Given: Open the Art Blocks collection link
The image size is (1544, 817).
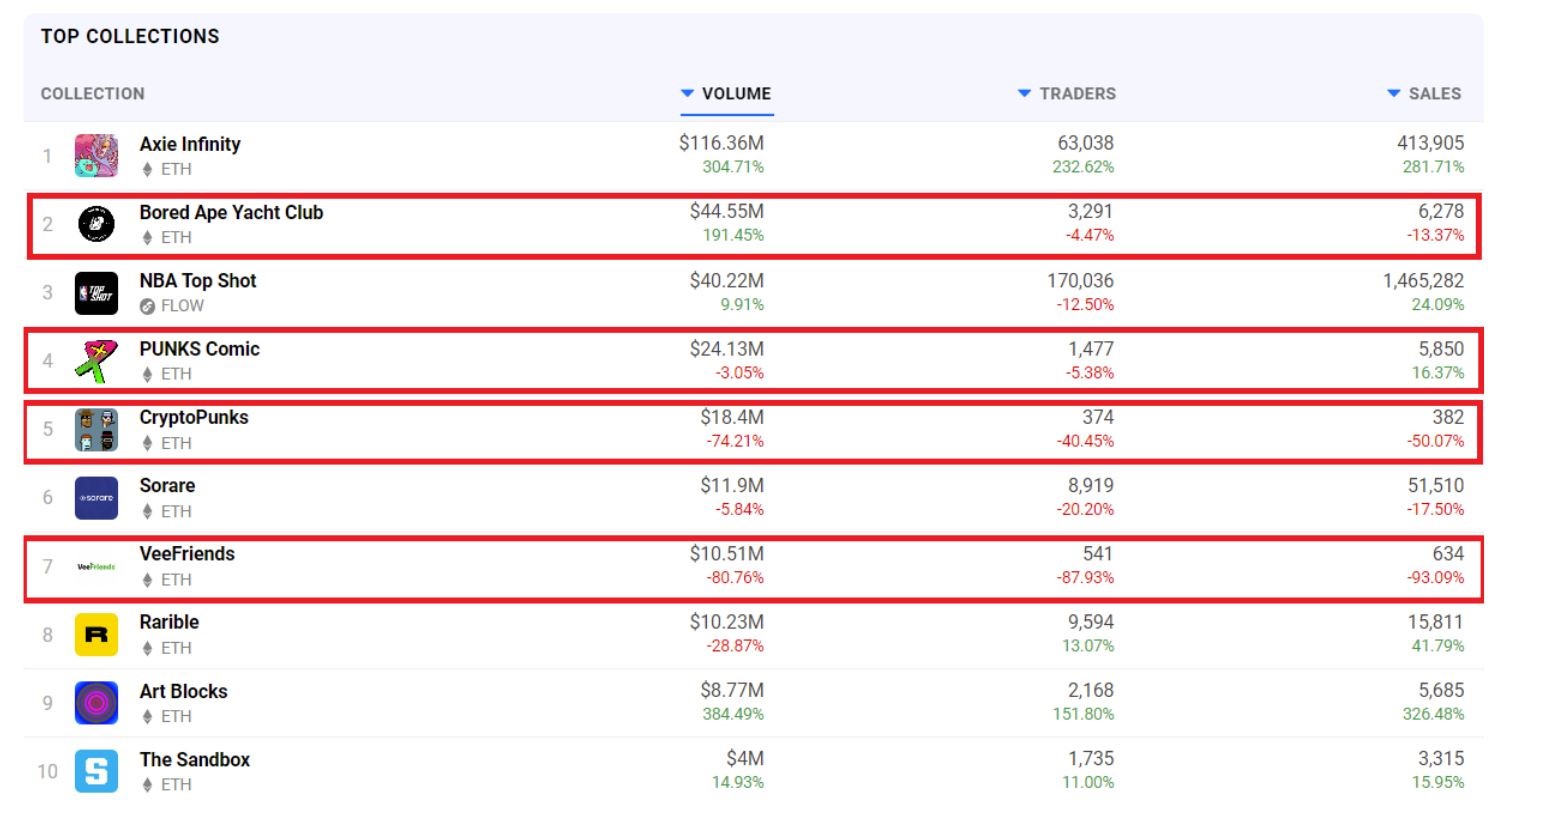Looking at the screenshot, I should point(183,691).
